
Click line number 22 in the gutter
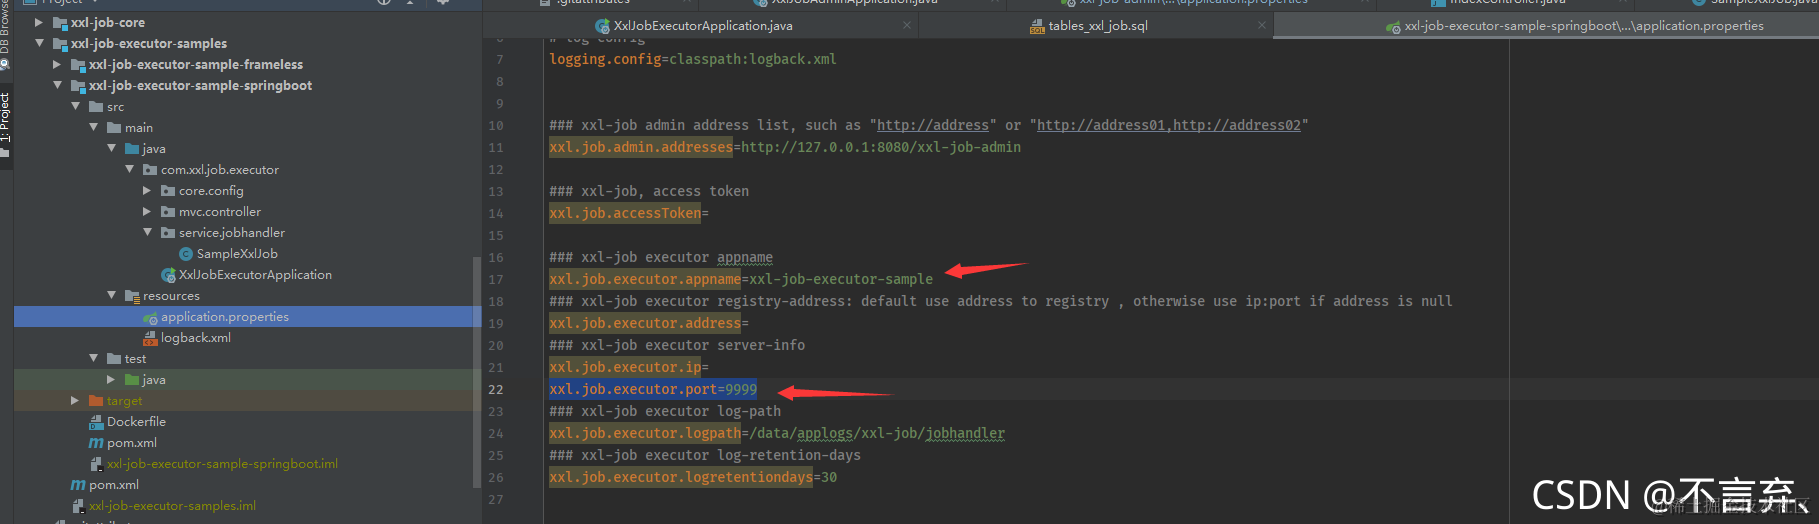(496, 390)
